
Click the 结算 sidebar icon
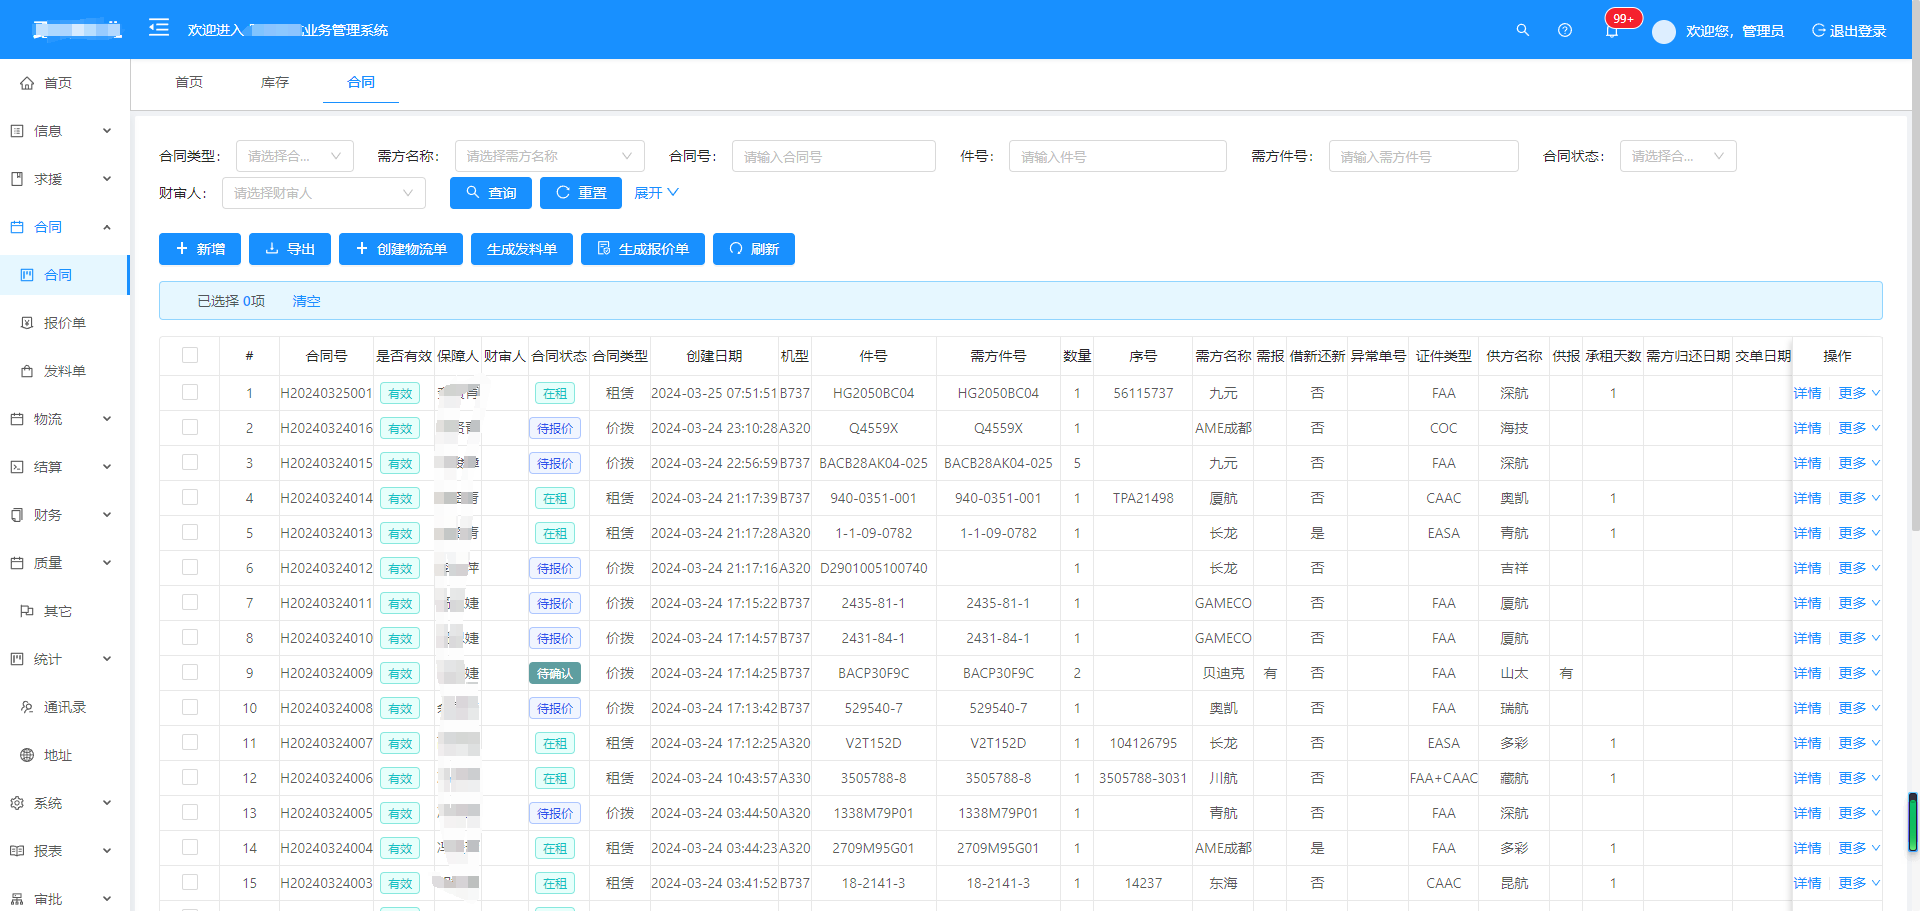(17, 467)
